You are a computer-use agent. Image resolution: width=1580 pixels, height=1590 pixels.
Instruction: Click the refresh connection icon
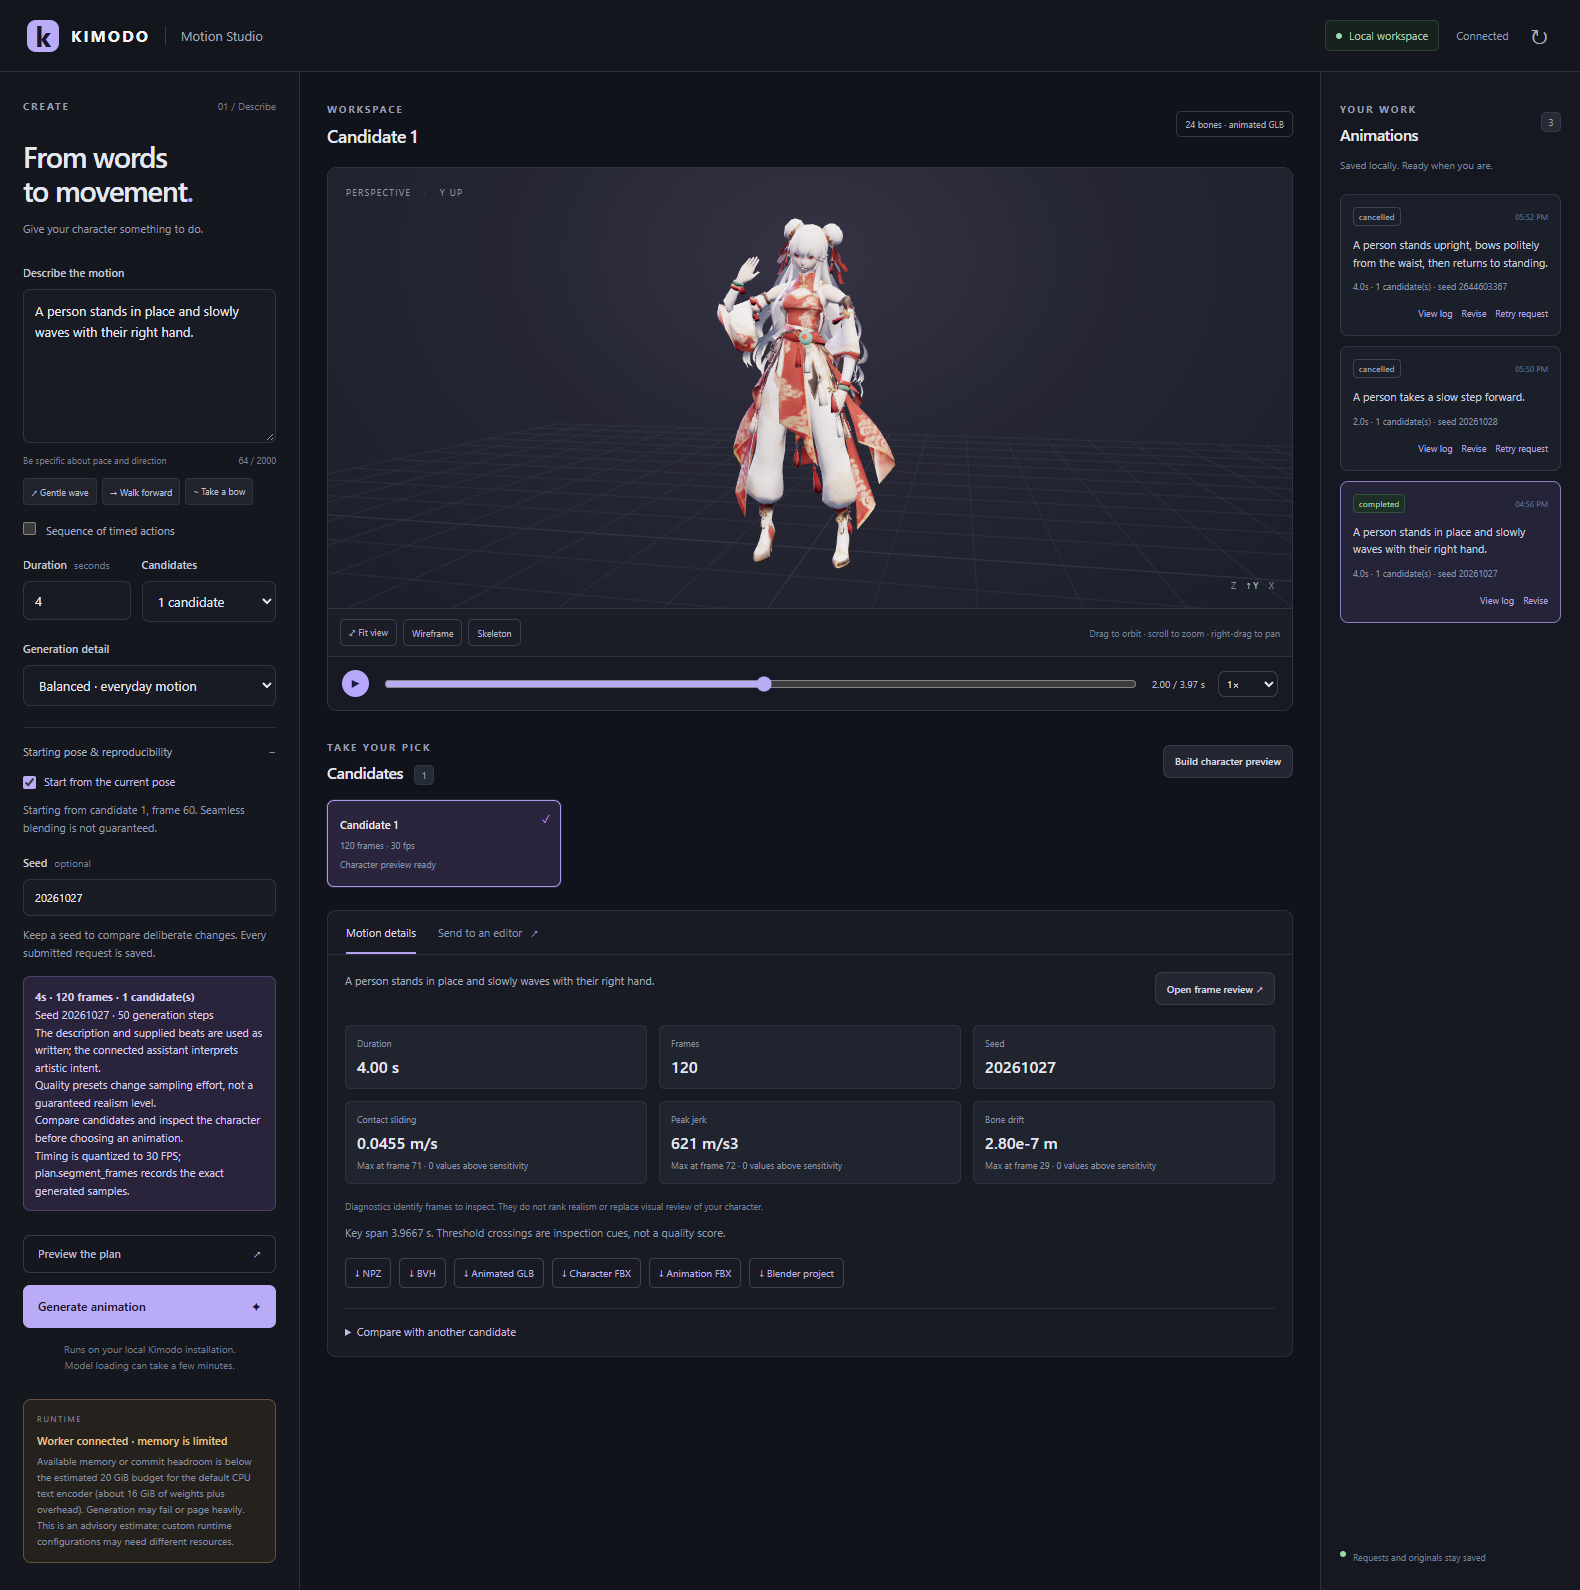[1539, 37]
